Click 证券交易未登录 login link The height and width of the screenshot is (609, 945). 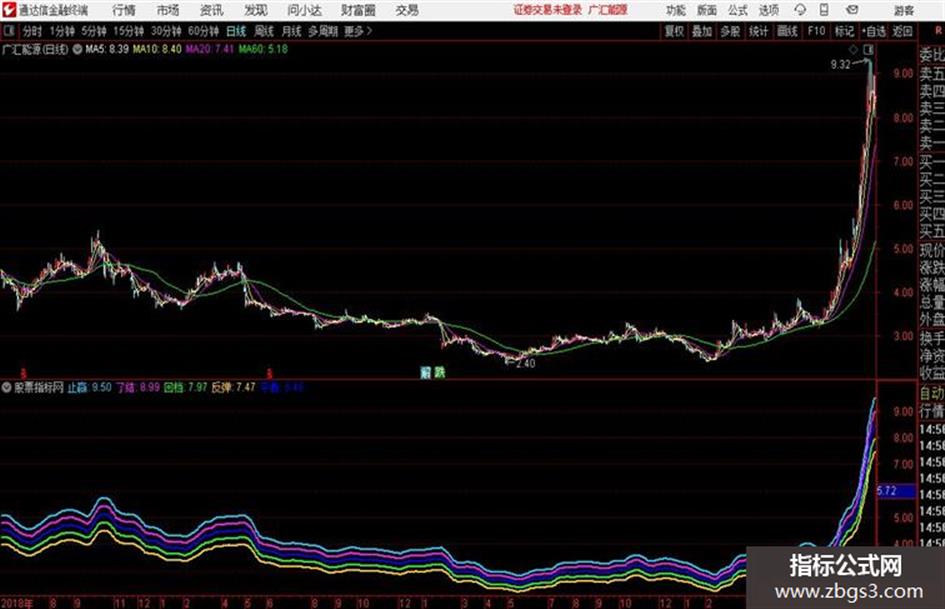tap(548, 10)
